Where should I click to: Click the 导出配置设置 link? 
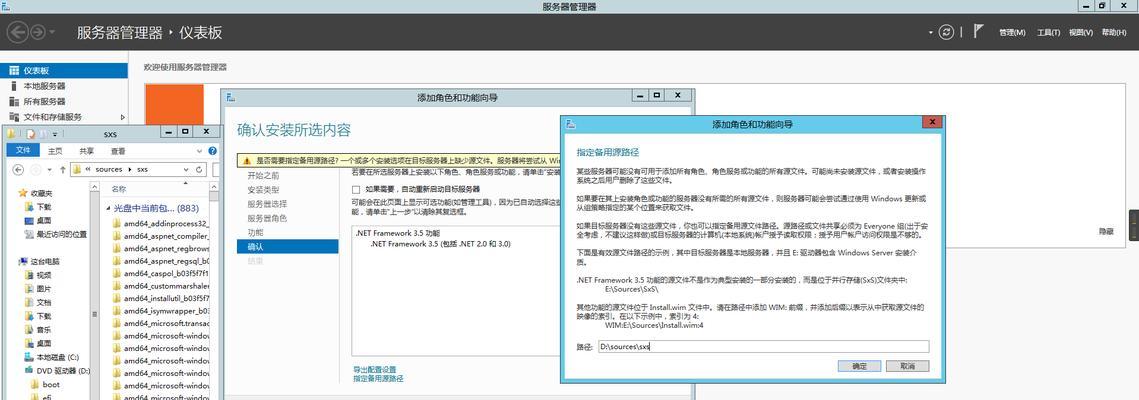[375, 370]
